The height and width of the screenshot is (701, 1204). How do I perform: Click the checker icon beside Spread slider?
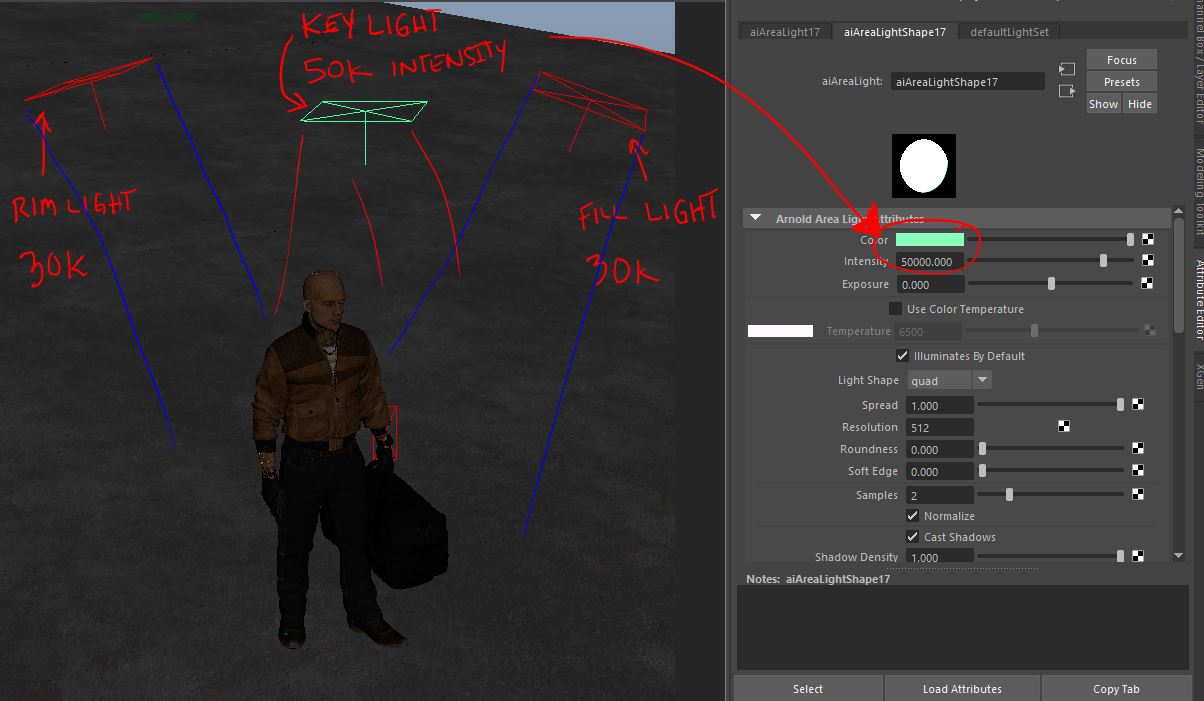pyautogui.click(x=1138, y=405)
